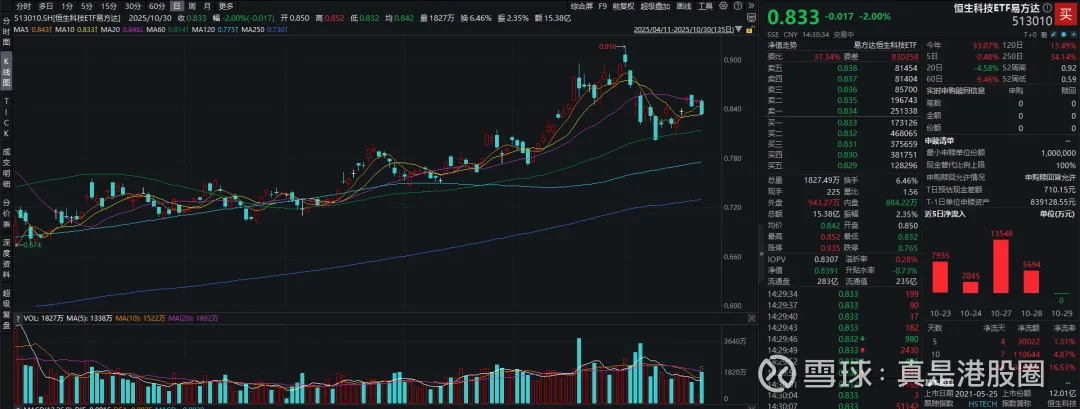1080x409 pixels.
Task: Open the info icon beside 恒生科技ETF易方达
Action: click(x=1048, y=8)
